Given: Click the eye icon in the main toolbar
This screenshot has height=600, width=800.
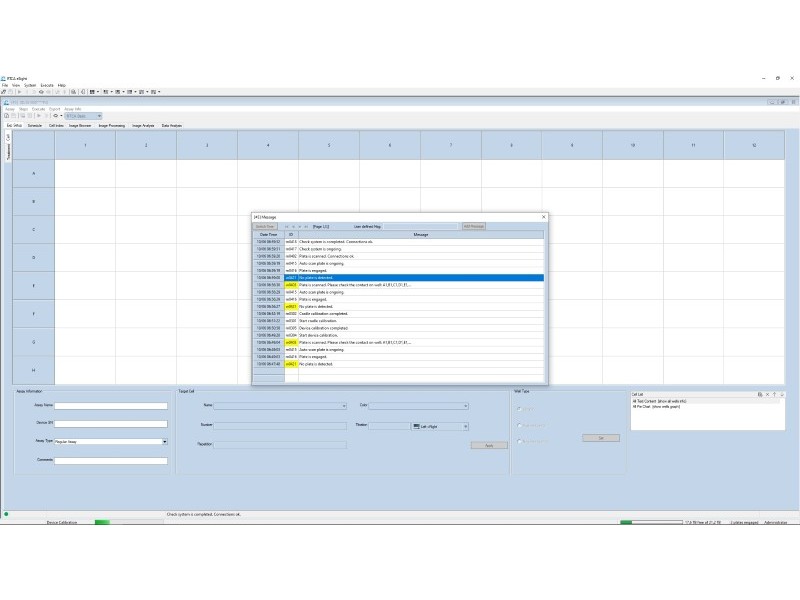Looking at the screenshot, I should [41, 92].
